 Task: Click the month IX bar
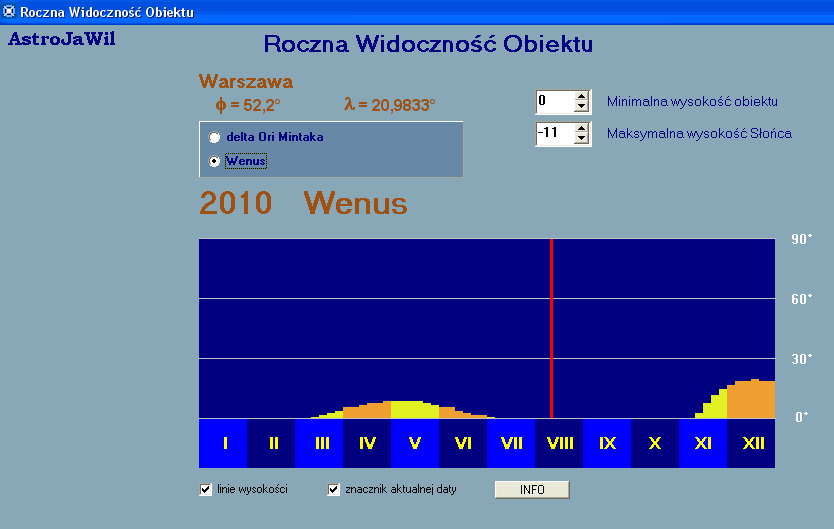(x=607, y=443)
